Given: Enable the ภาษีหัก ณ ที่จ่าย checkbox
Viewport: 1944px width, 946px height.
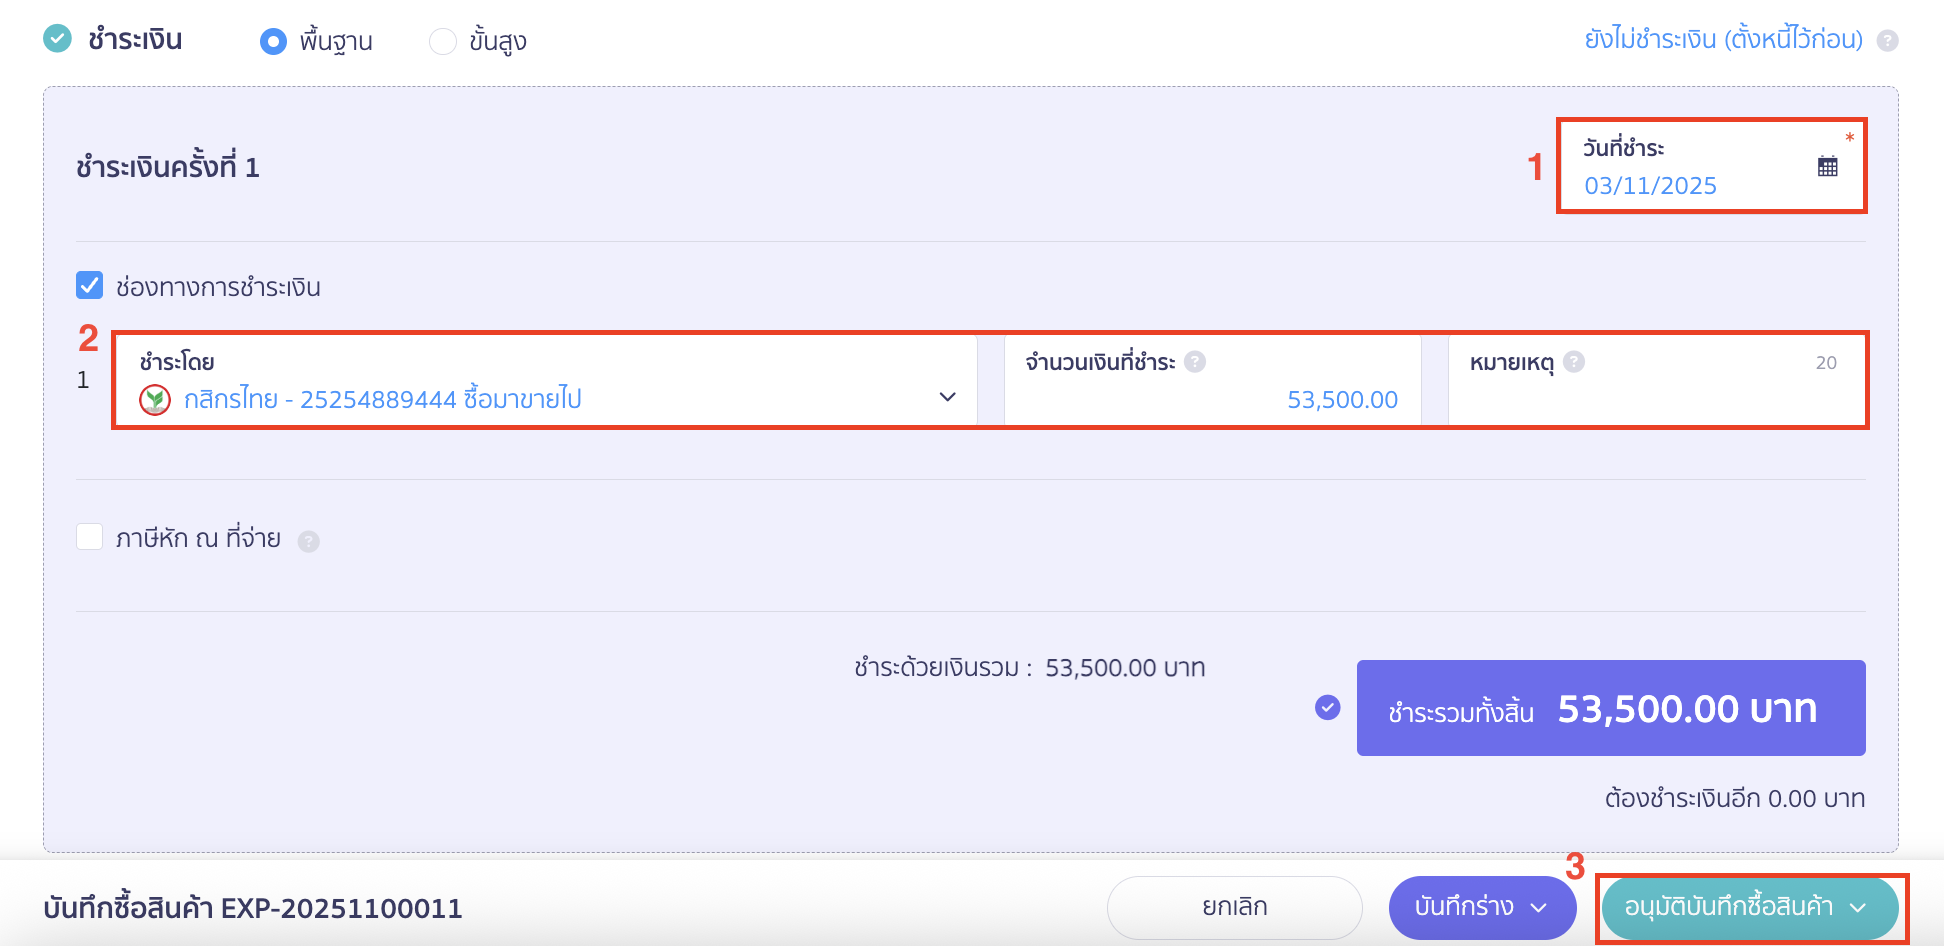Looking at the screenshot, I should pyautogui.click(x=90, y=537).
